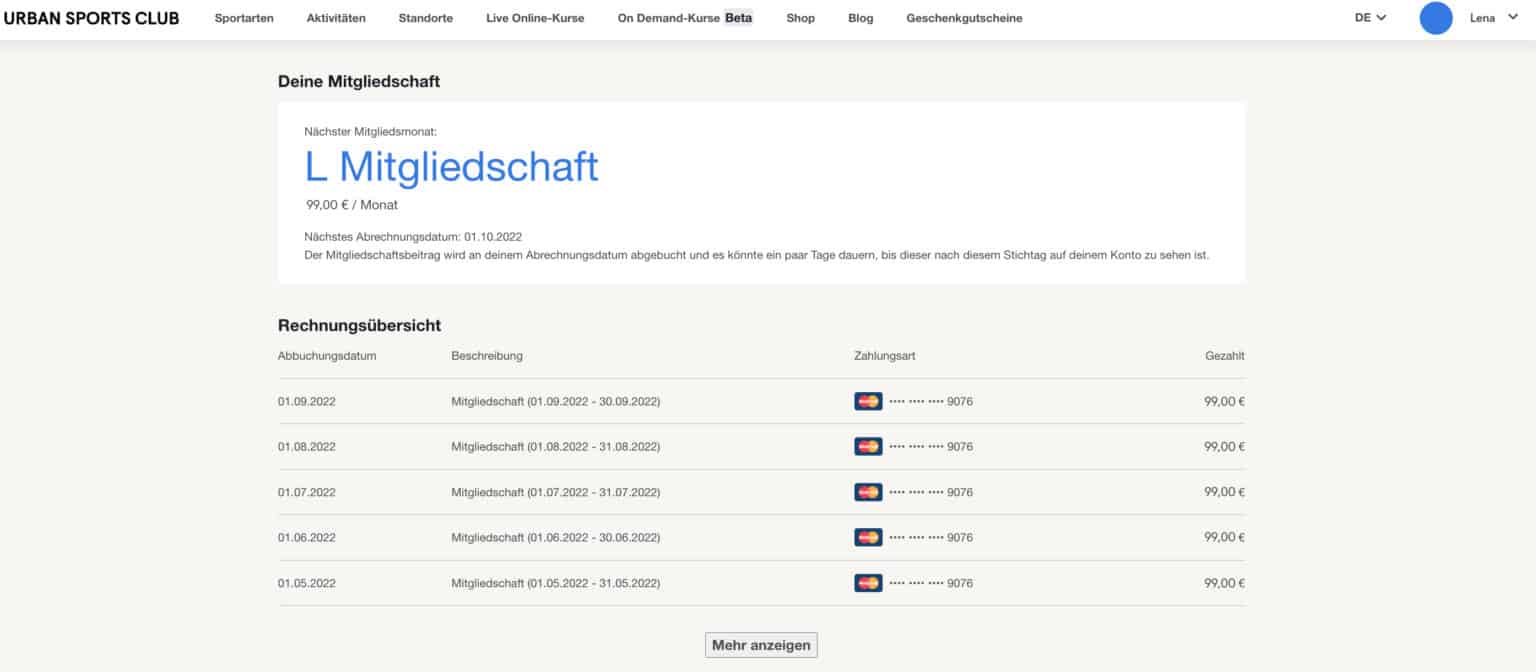Click Mastercard icon in 01.06.2022 row
This screenshot has height=672, width=1536.
(868, 537)
